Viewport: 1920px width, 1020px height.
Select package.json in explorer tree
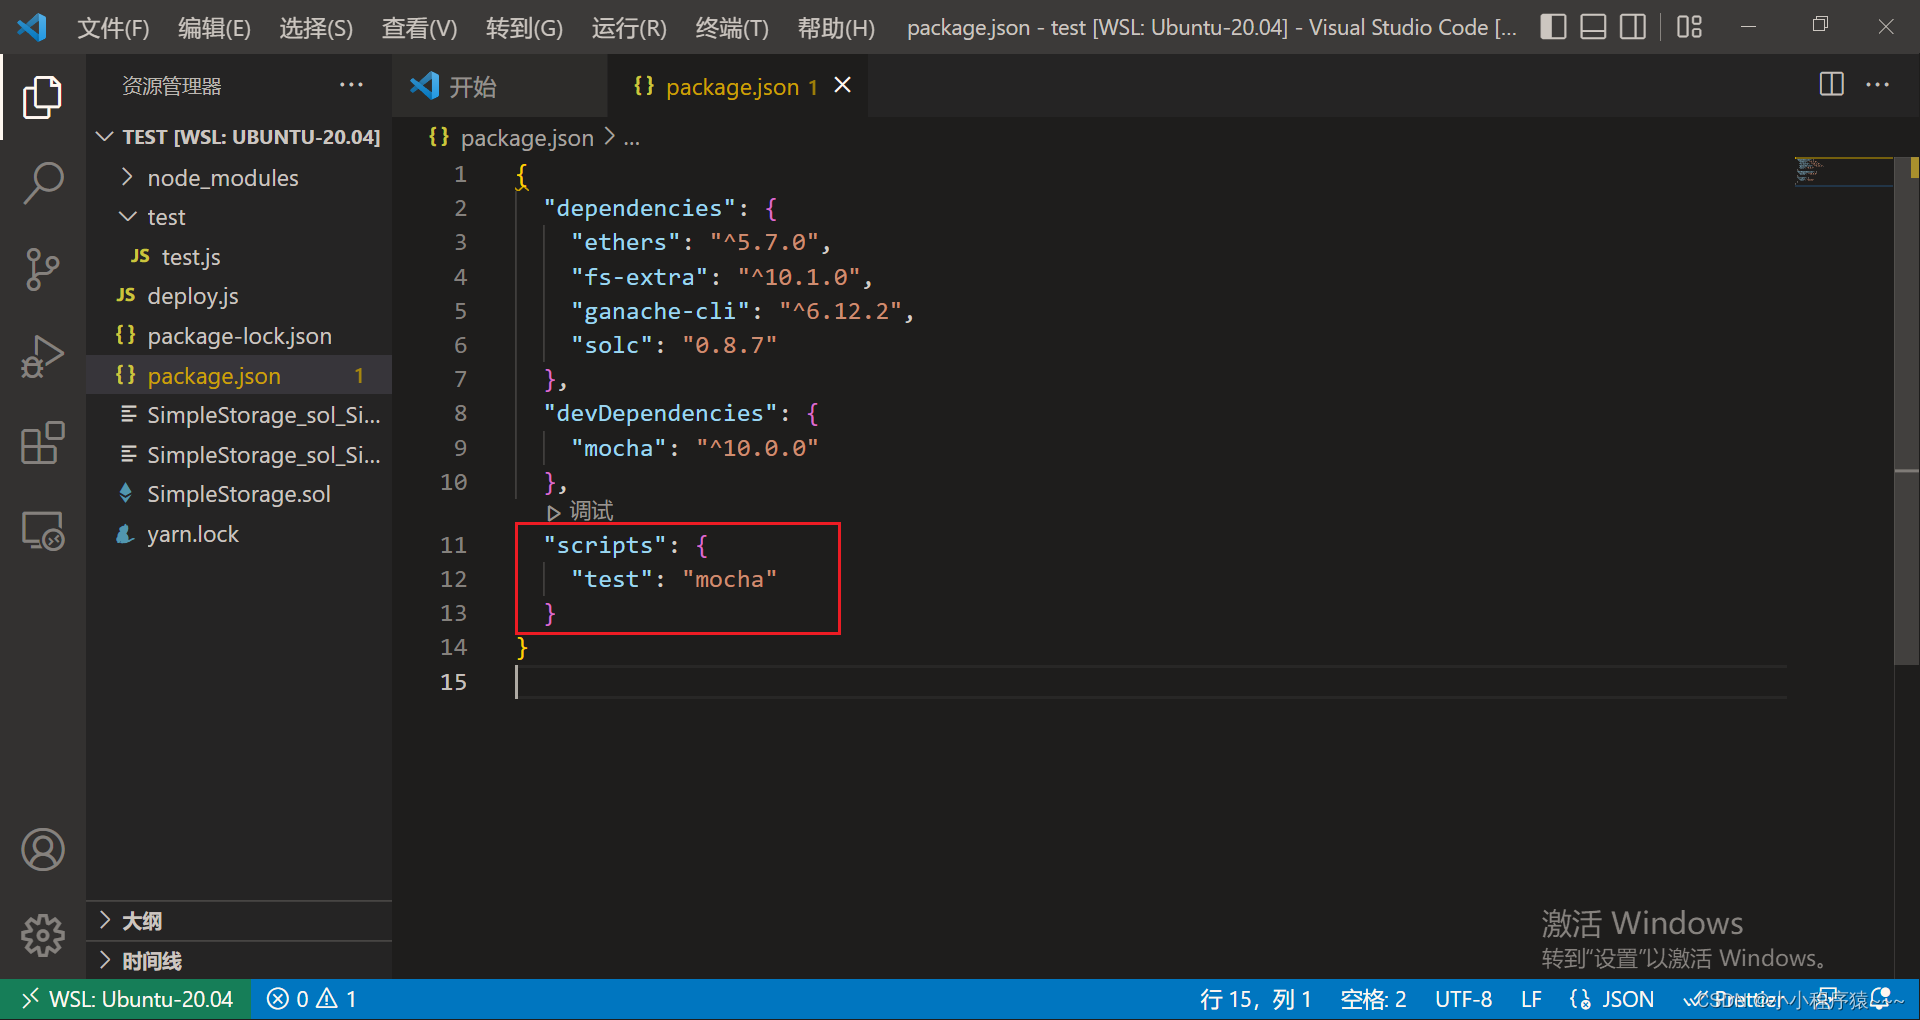click(240, 376)
